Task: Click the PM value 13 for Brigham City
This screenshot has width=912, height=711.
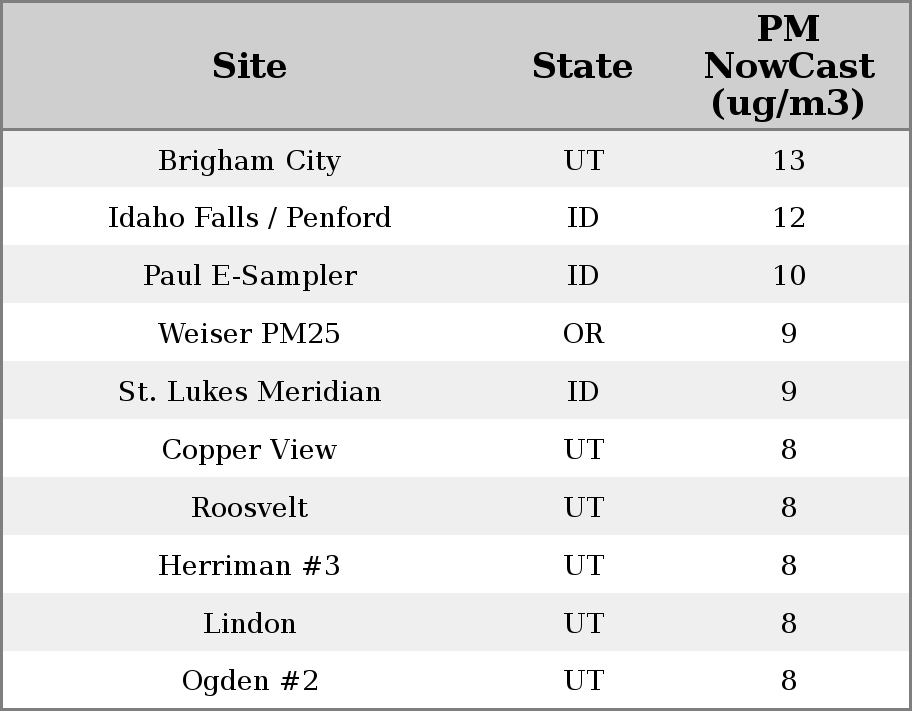Action: click(788, 160)
